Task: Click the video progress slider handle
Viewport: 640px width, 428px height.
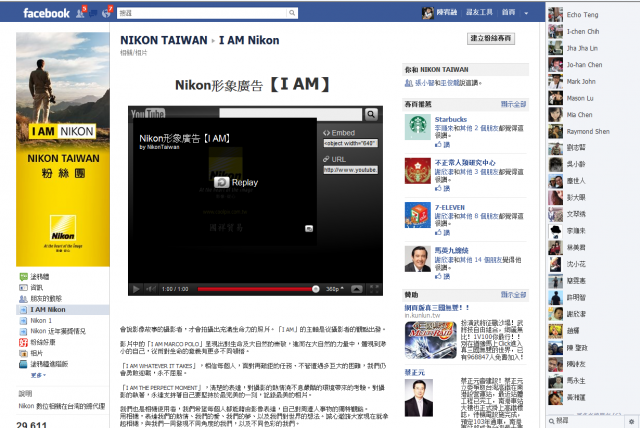Action: [316, 289]
